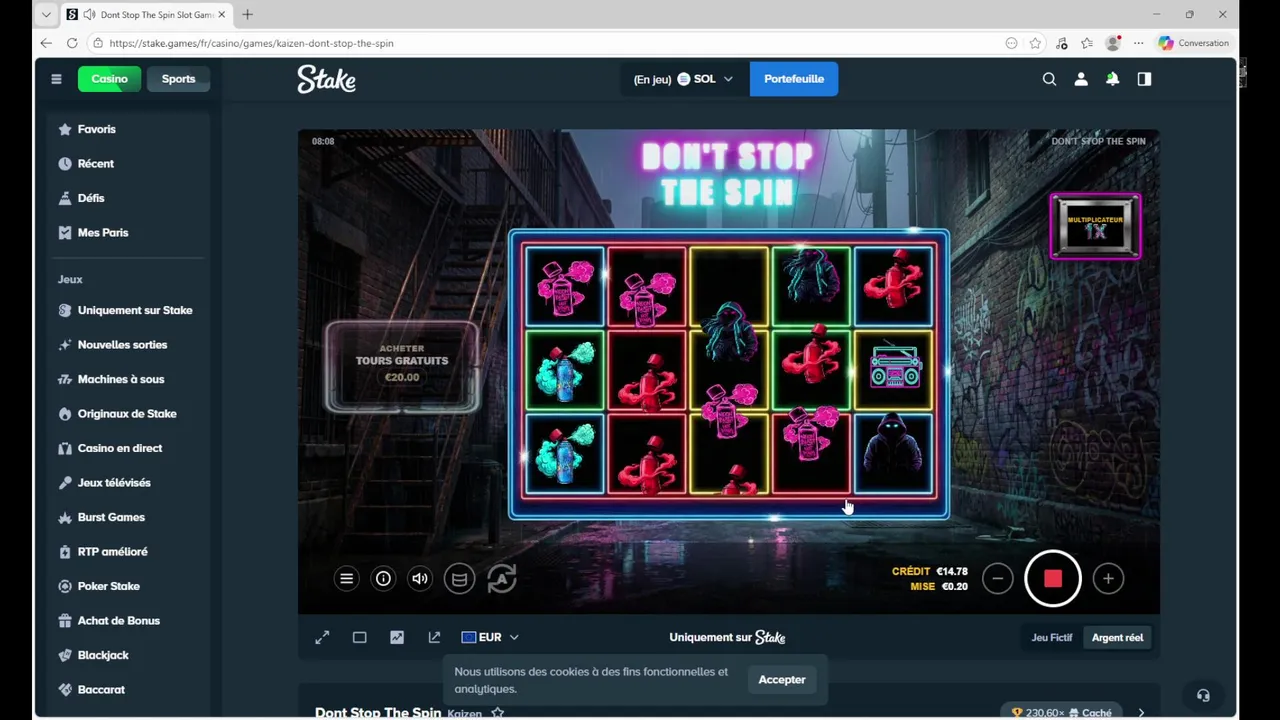The image size is (1280, 720).
Task: Bookmark page with browser star
Action: pos(1035,43)
